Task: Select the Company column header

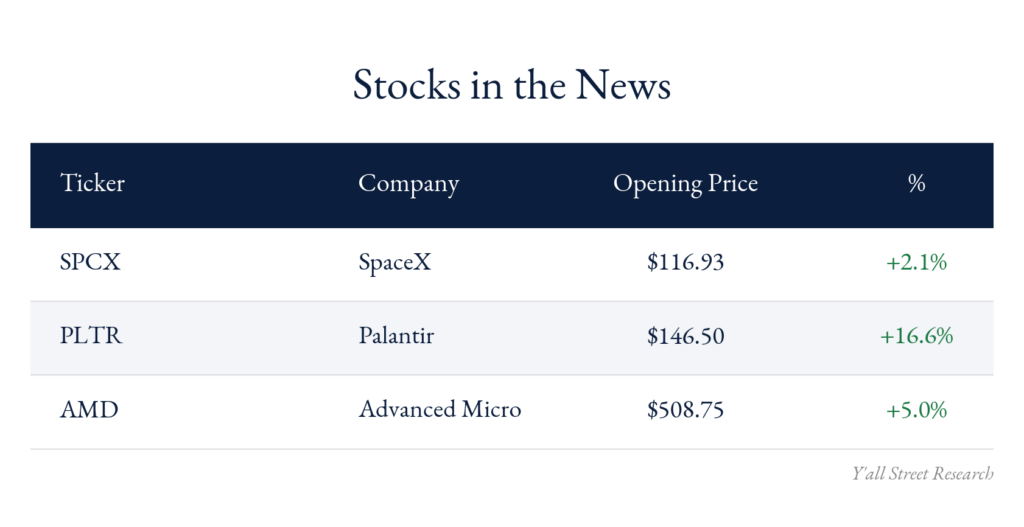Action: coord(408,184)
